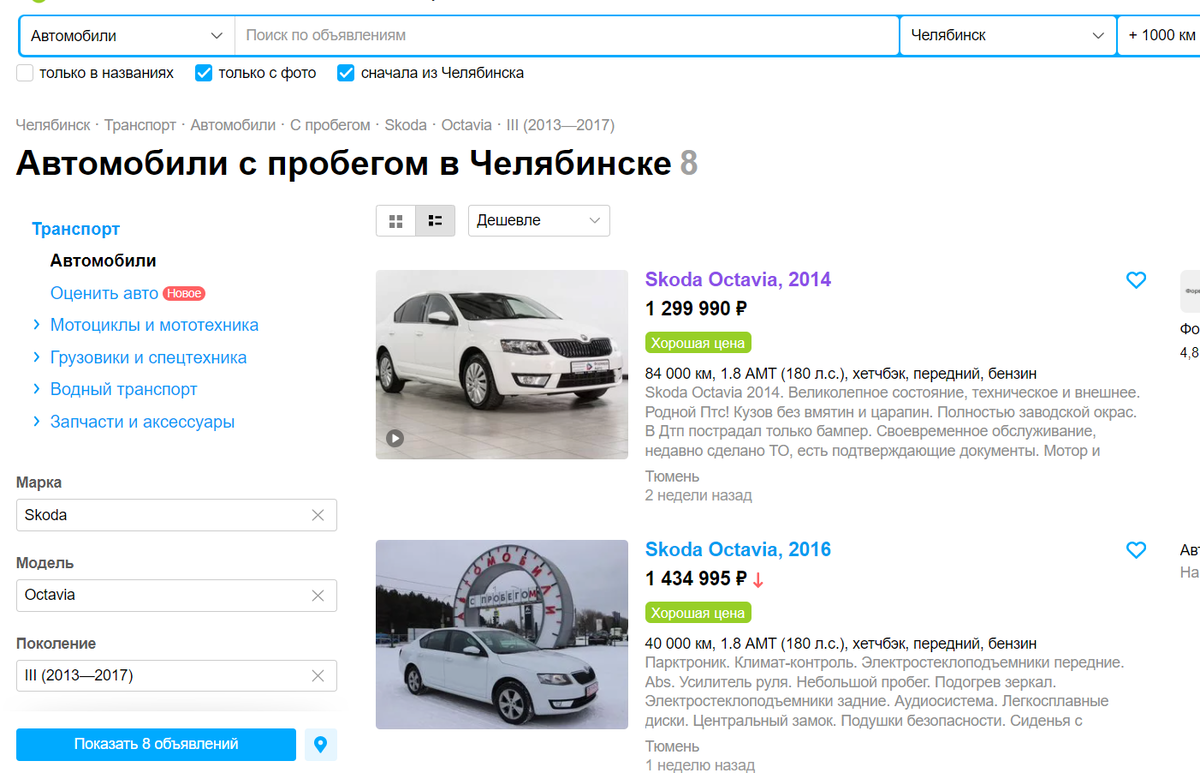The height and width of the screenshot is (773, 1200).
Task: Click the 'Новое' badge
Action: (x=184, y=294)
